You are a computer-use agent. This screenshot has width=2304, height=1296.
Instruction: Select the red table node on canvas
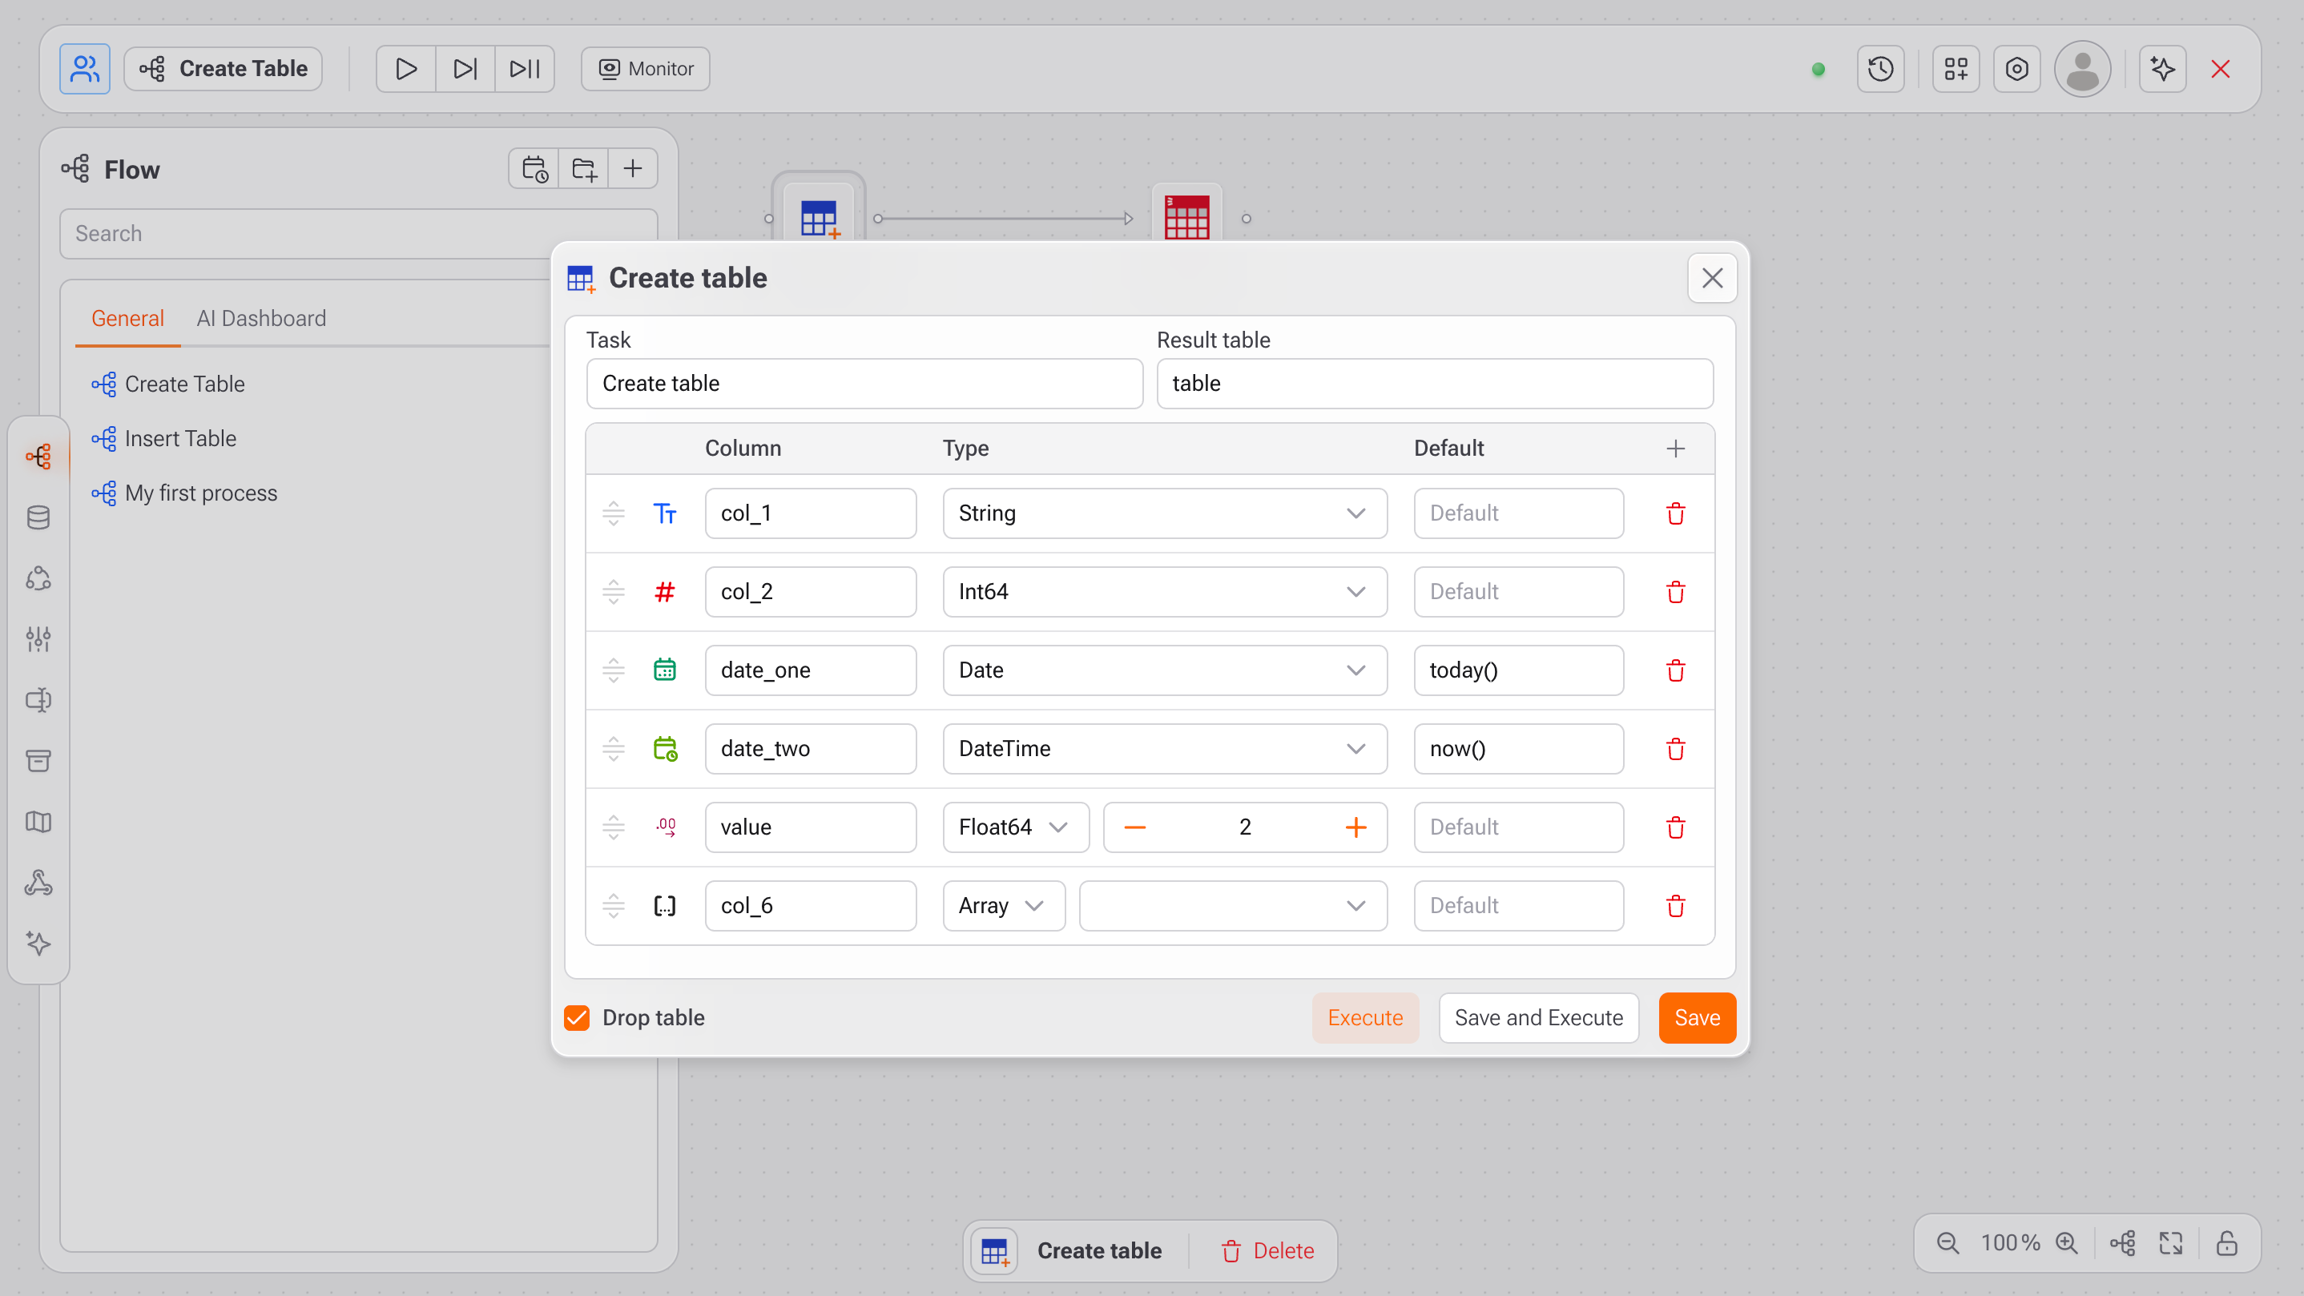tap(1186, 217)
